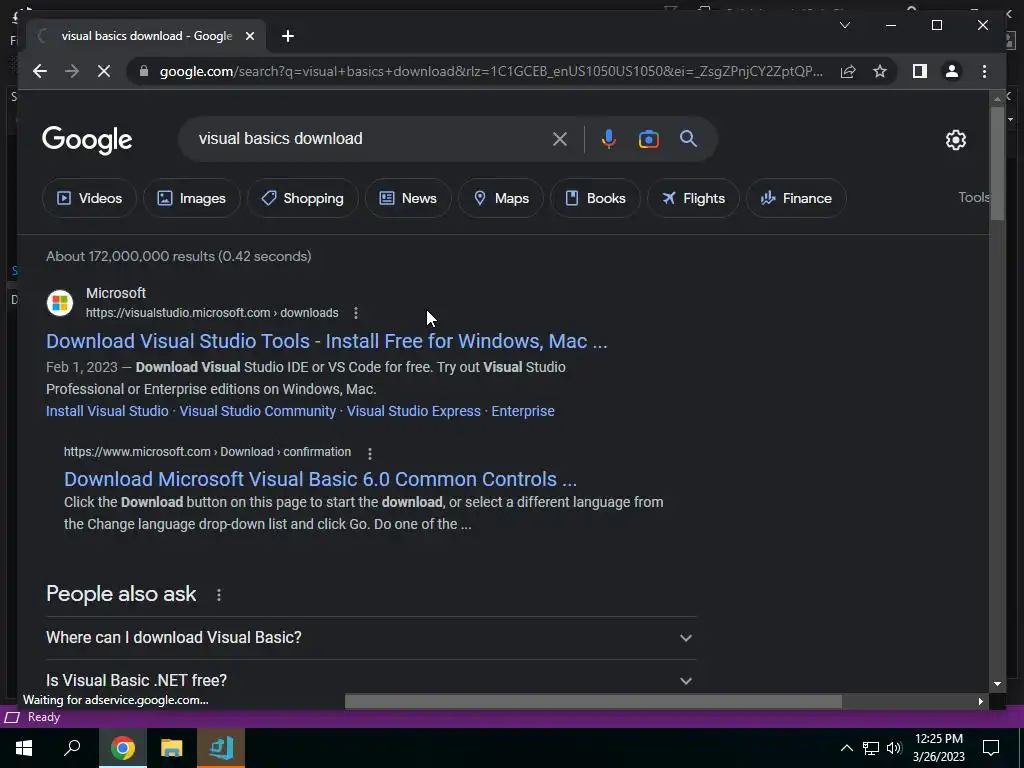Click the address bar URL

click(x=491, y=71)
